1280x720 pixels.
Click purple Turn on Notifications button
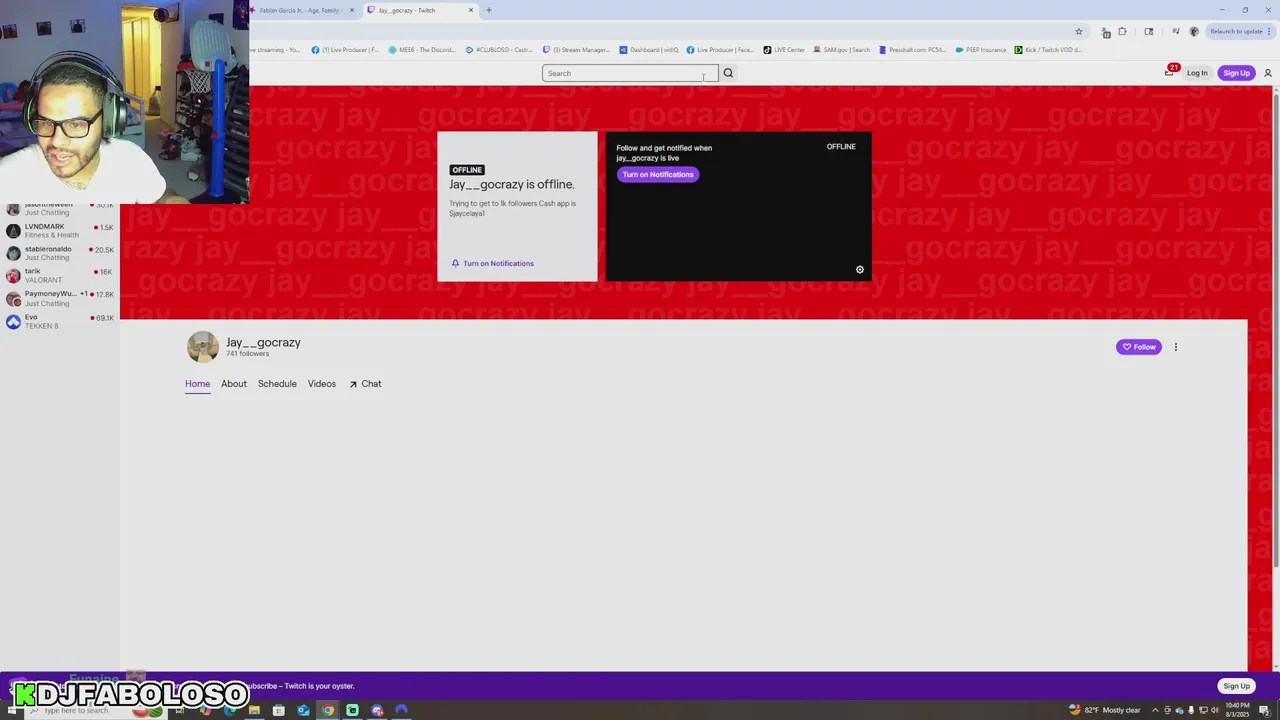(x=658, y=174)
